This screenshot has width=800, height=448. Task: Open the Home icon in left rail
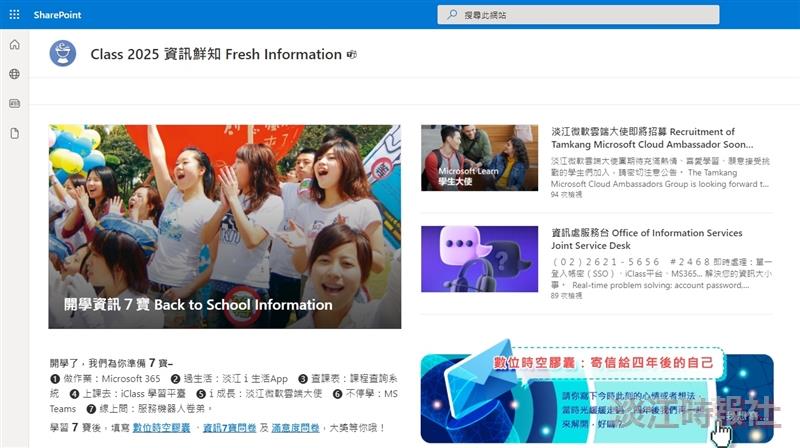coord(14,44)
